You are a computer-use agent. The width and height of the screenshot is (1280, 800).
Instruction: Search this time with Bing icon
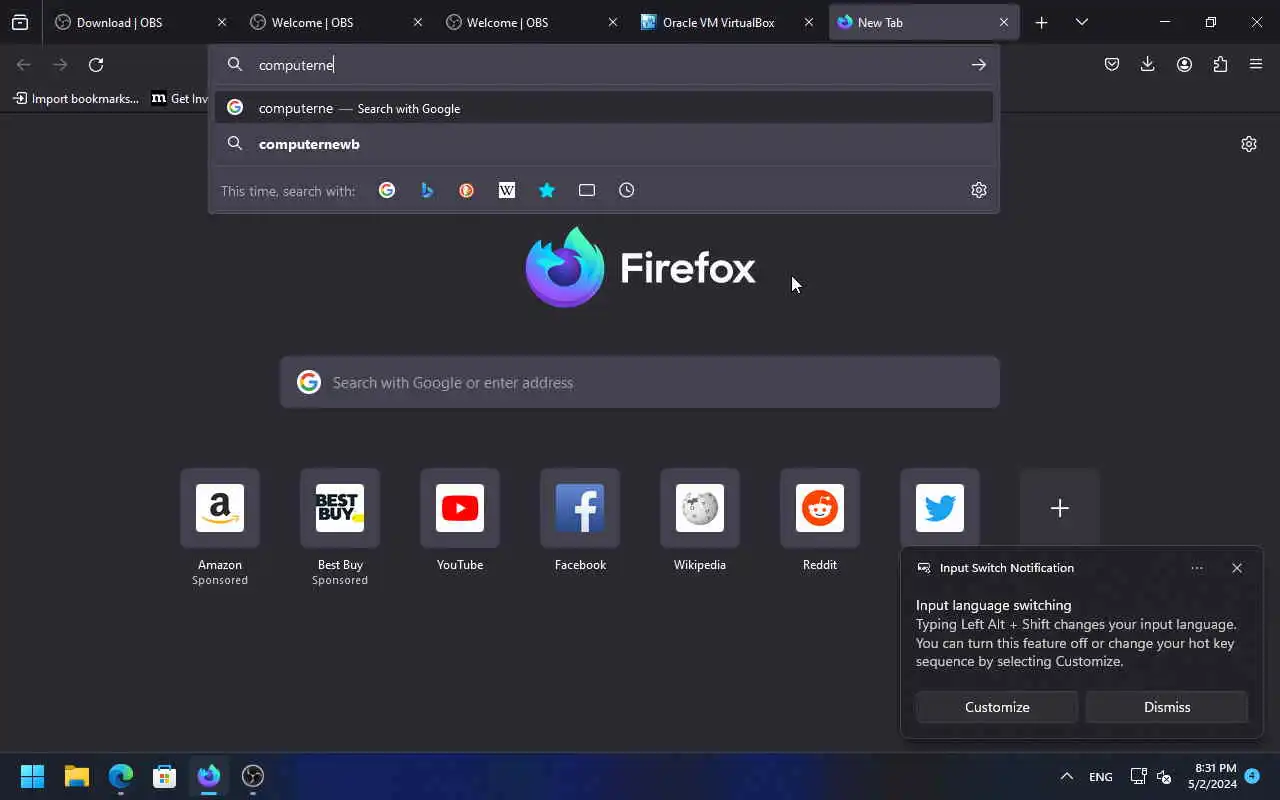pyautogui.click(x=427, y=190)
